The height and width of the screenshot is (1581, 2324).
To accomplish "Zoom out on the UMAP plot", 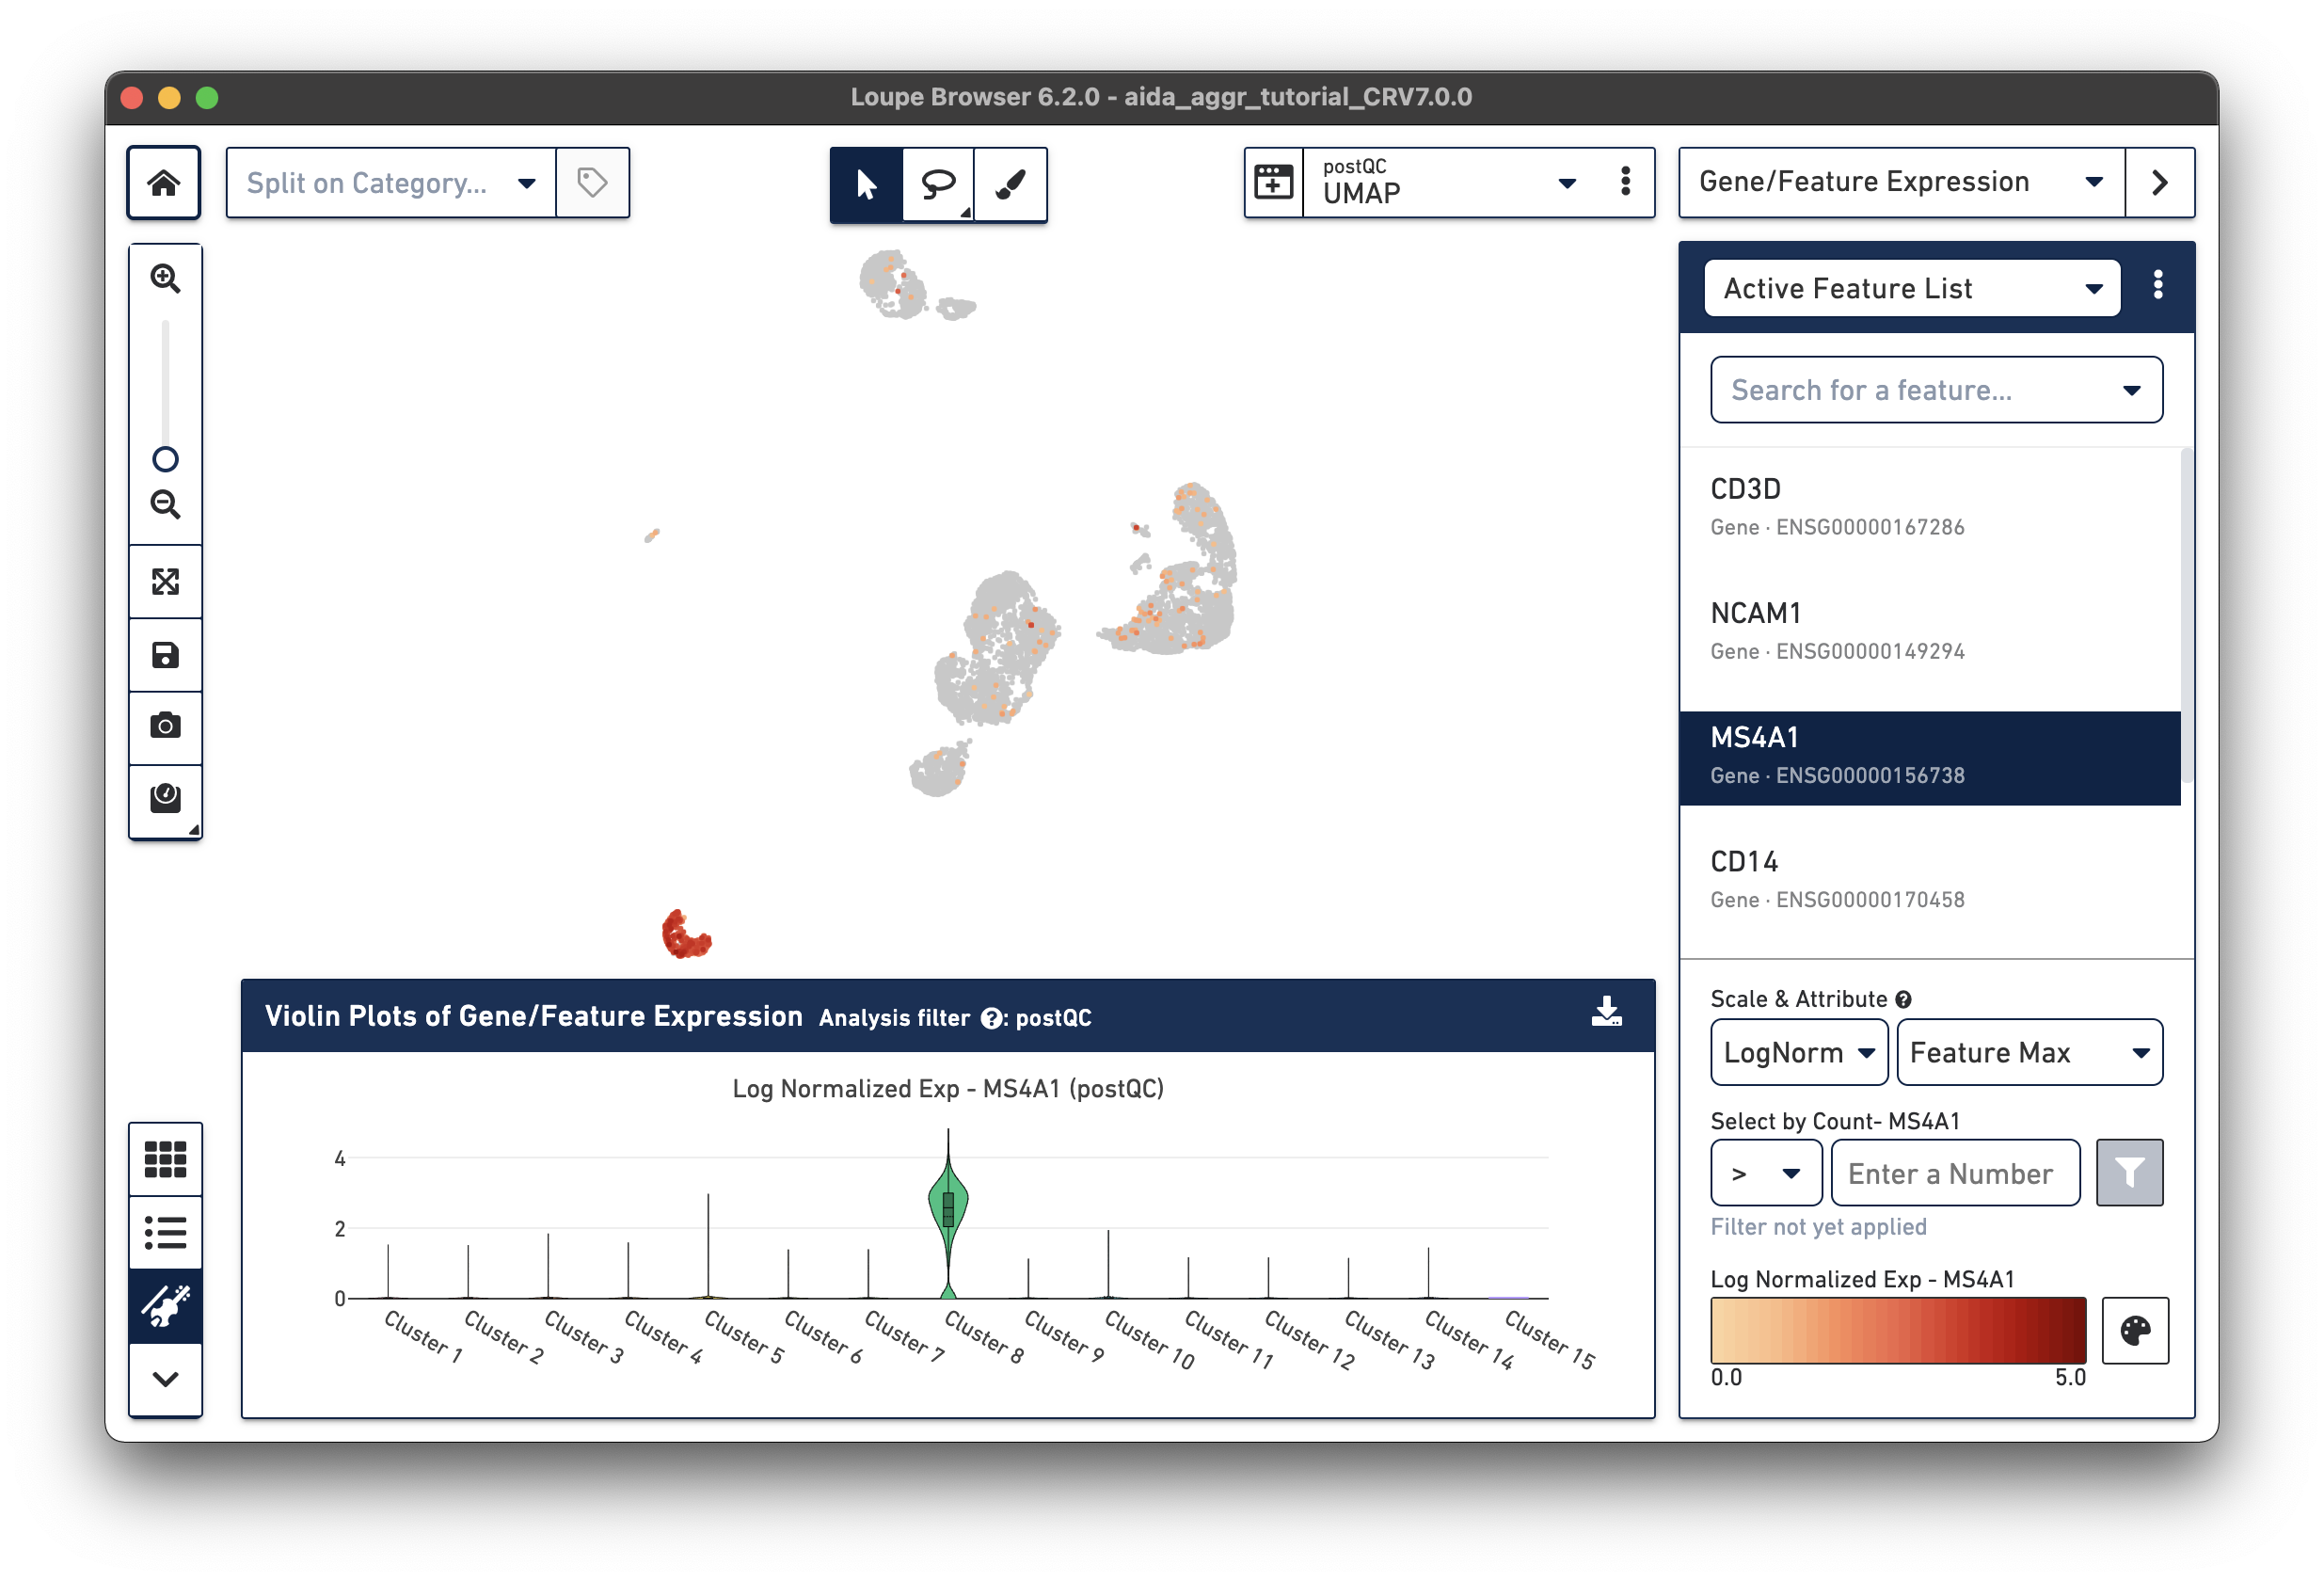I will click(x=165, y=505).
